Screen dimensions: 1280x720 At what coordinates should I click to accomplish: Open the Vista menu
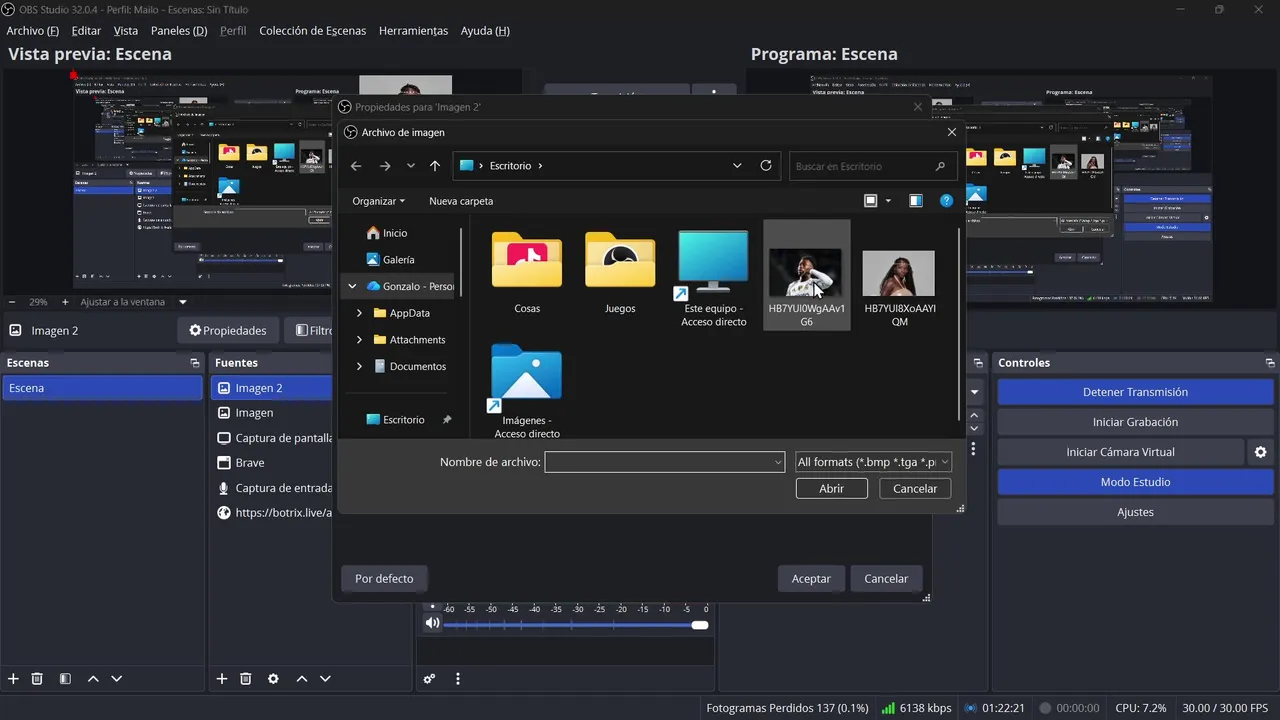pyautogui.click(x=126, y=31)
